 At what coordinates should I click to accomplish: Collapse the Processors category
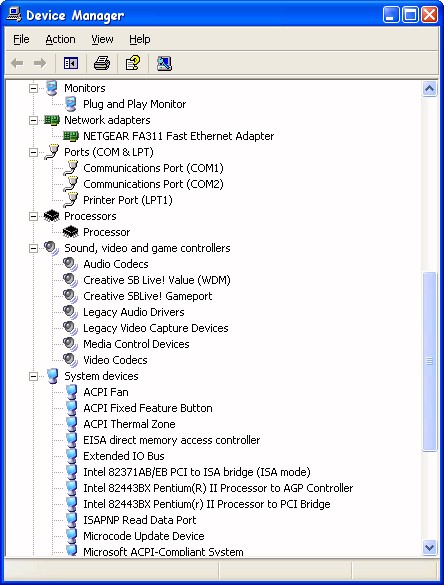click(x=33, y=216)
